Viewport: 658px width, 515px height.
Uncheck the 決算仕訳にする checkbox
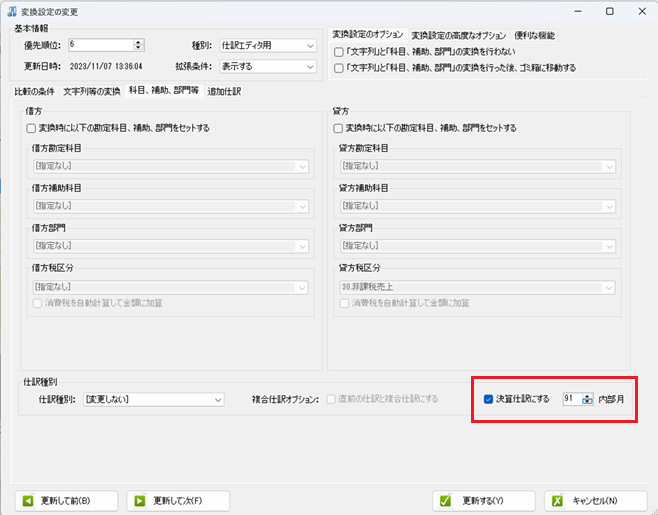[488, 399]
